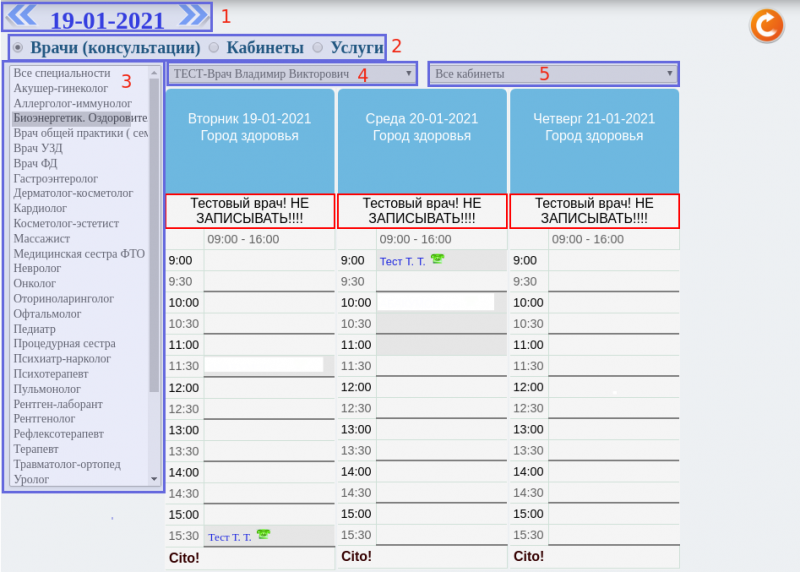Click green phone icon in Wednesday 9:00 slot

coord(437,259)
